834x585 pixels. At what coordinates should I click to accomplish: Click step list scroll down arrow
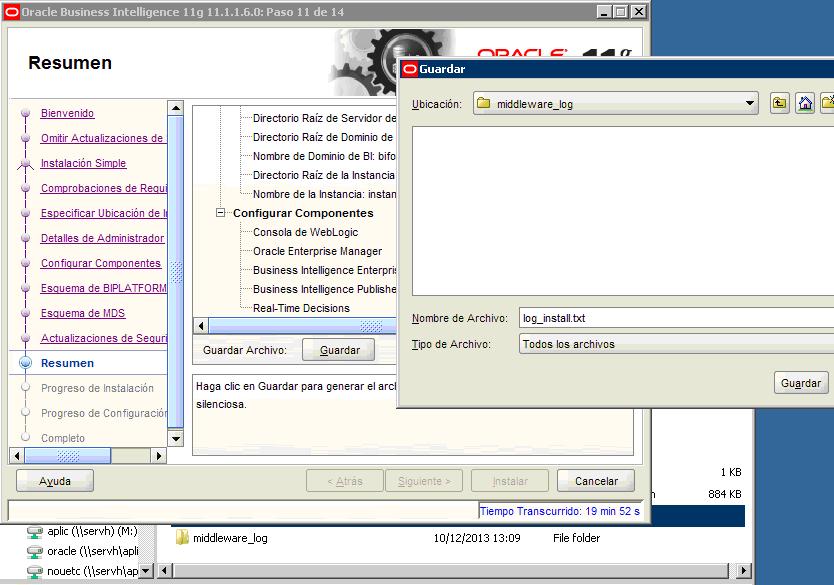point(176,438)
